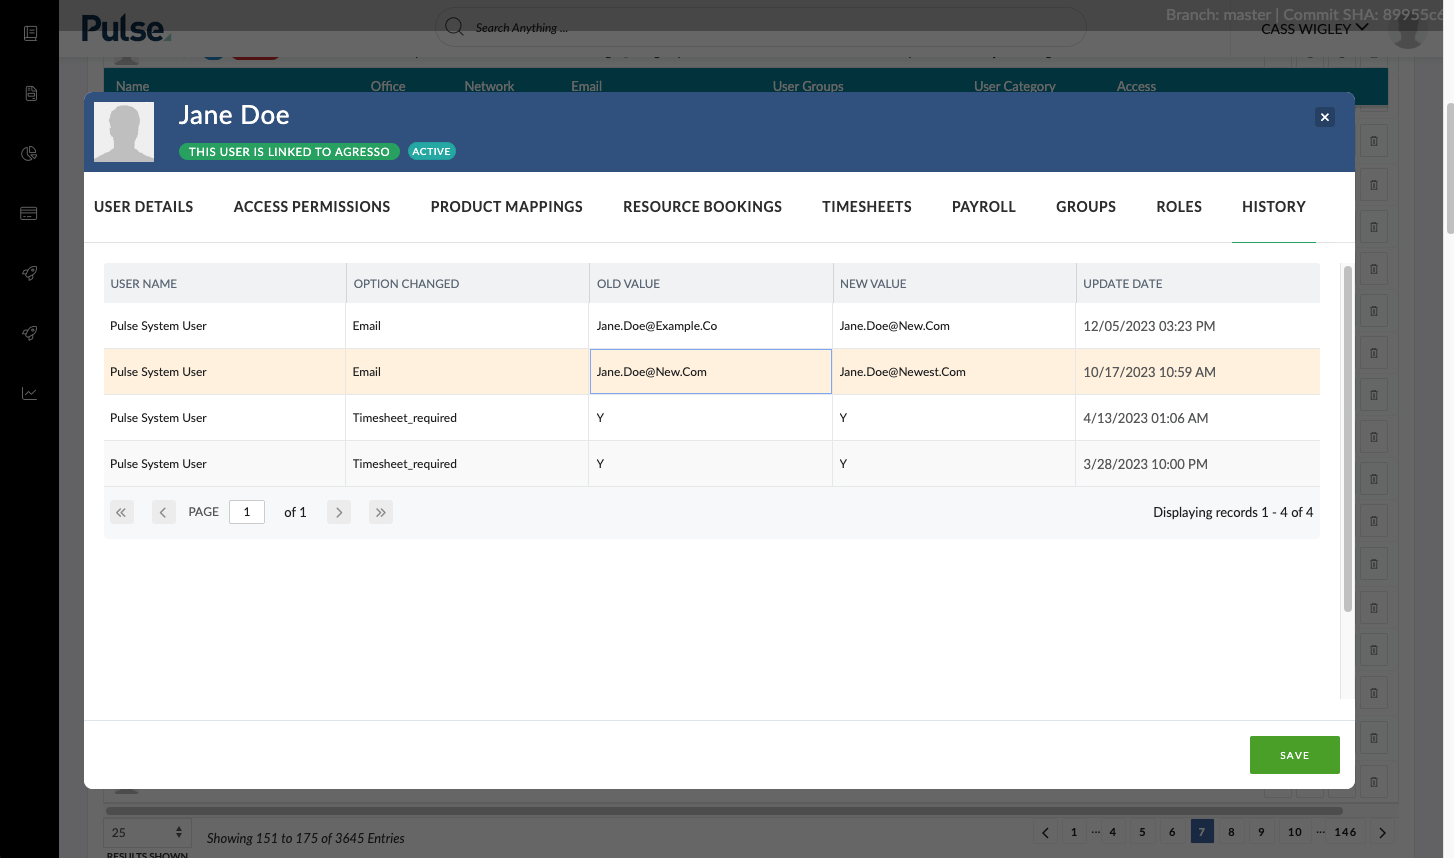Open the results shown 25 dropdown

[146, 832]
